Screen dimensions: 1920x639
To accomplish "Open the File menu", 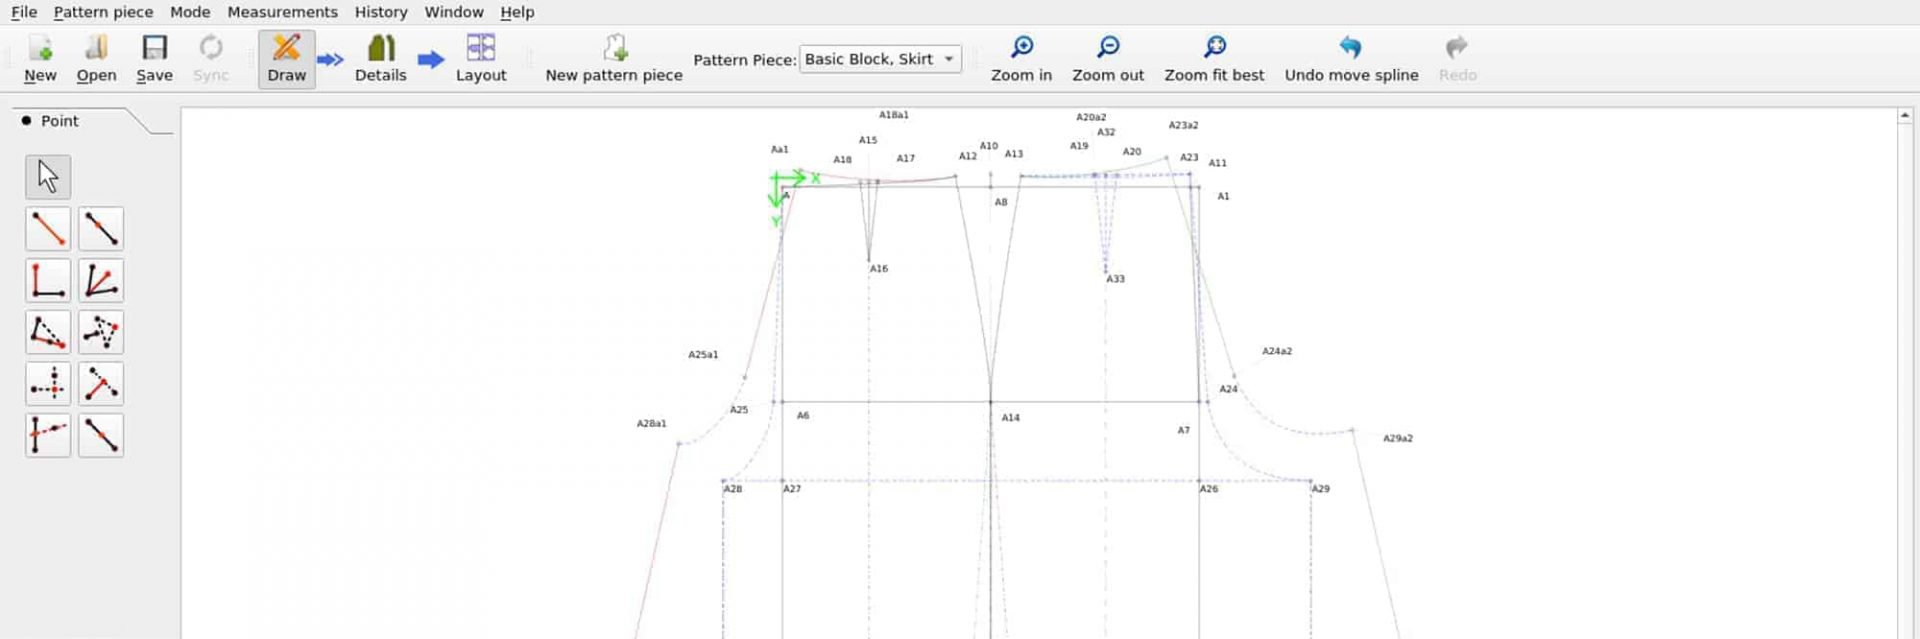I will click(24, 12).
